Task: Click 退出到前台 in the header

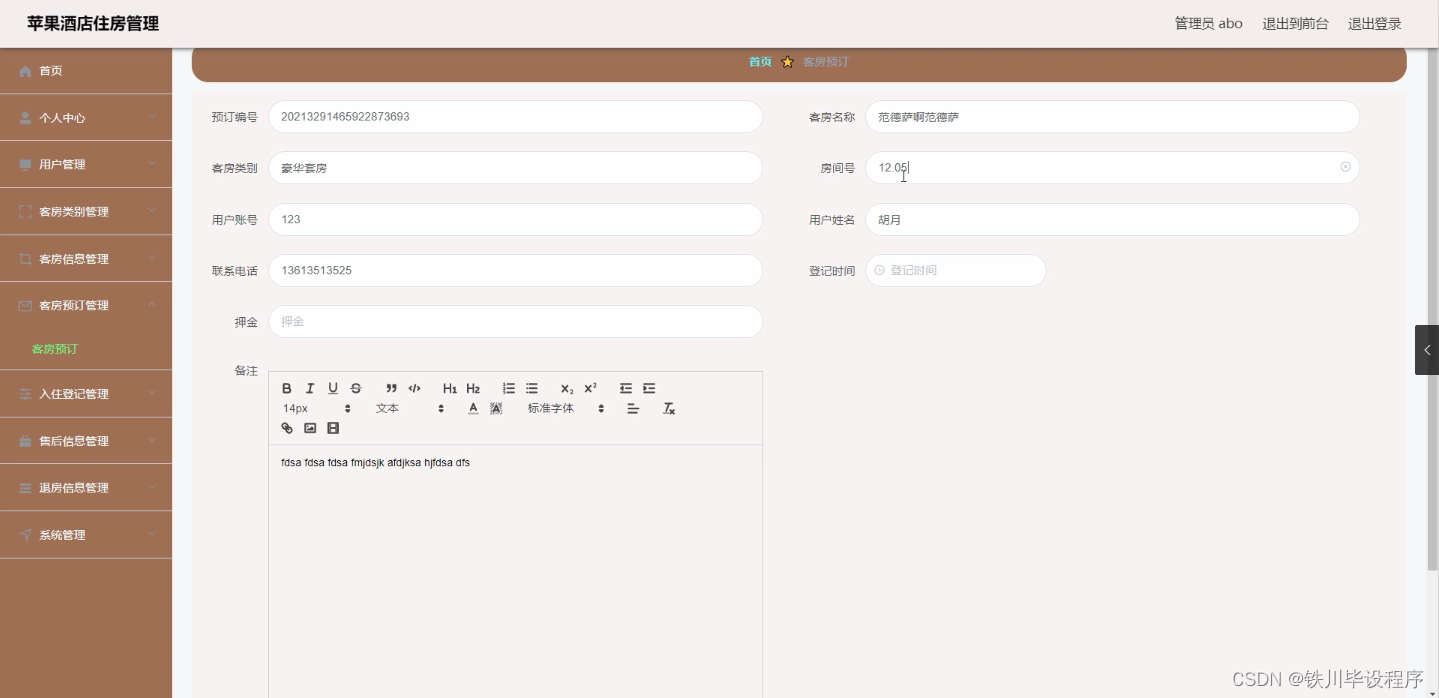Action: tap(1295, 24)
